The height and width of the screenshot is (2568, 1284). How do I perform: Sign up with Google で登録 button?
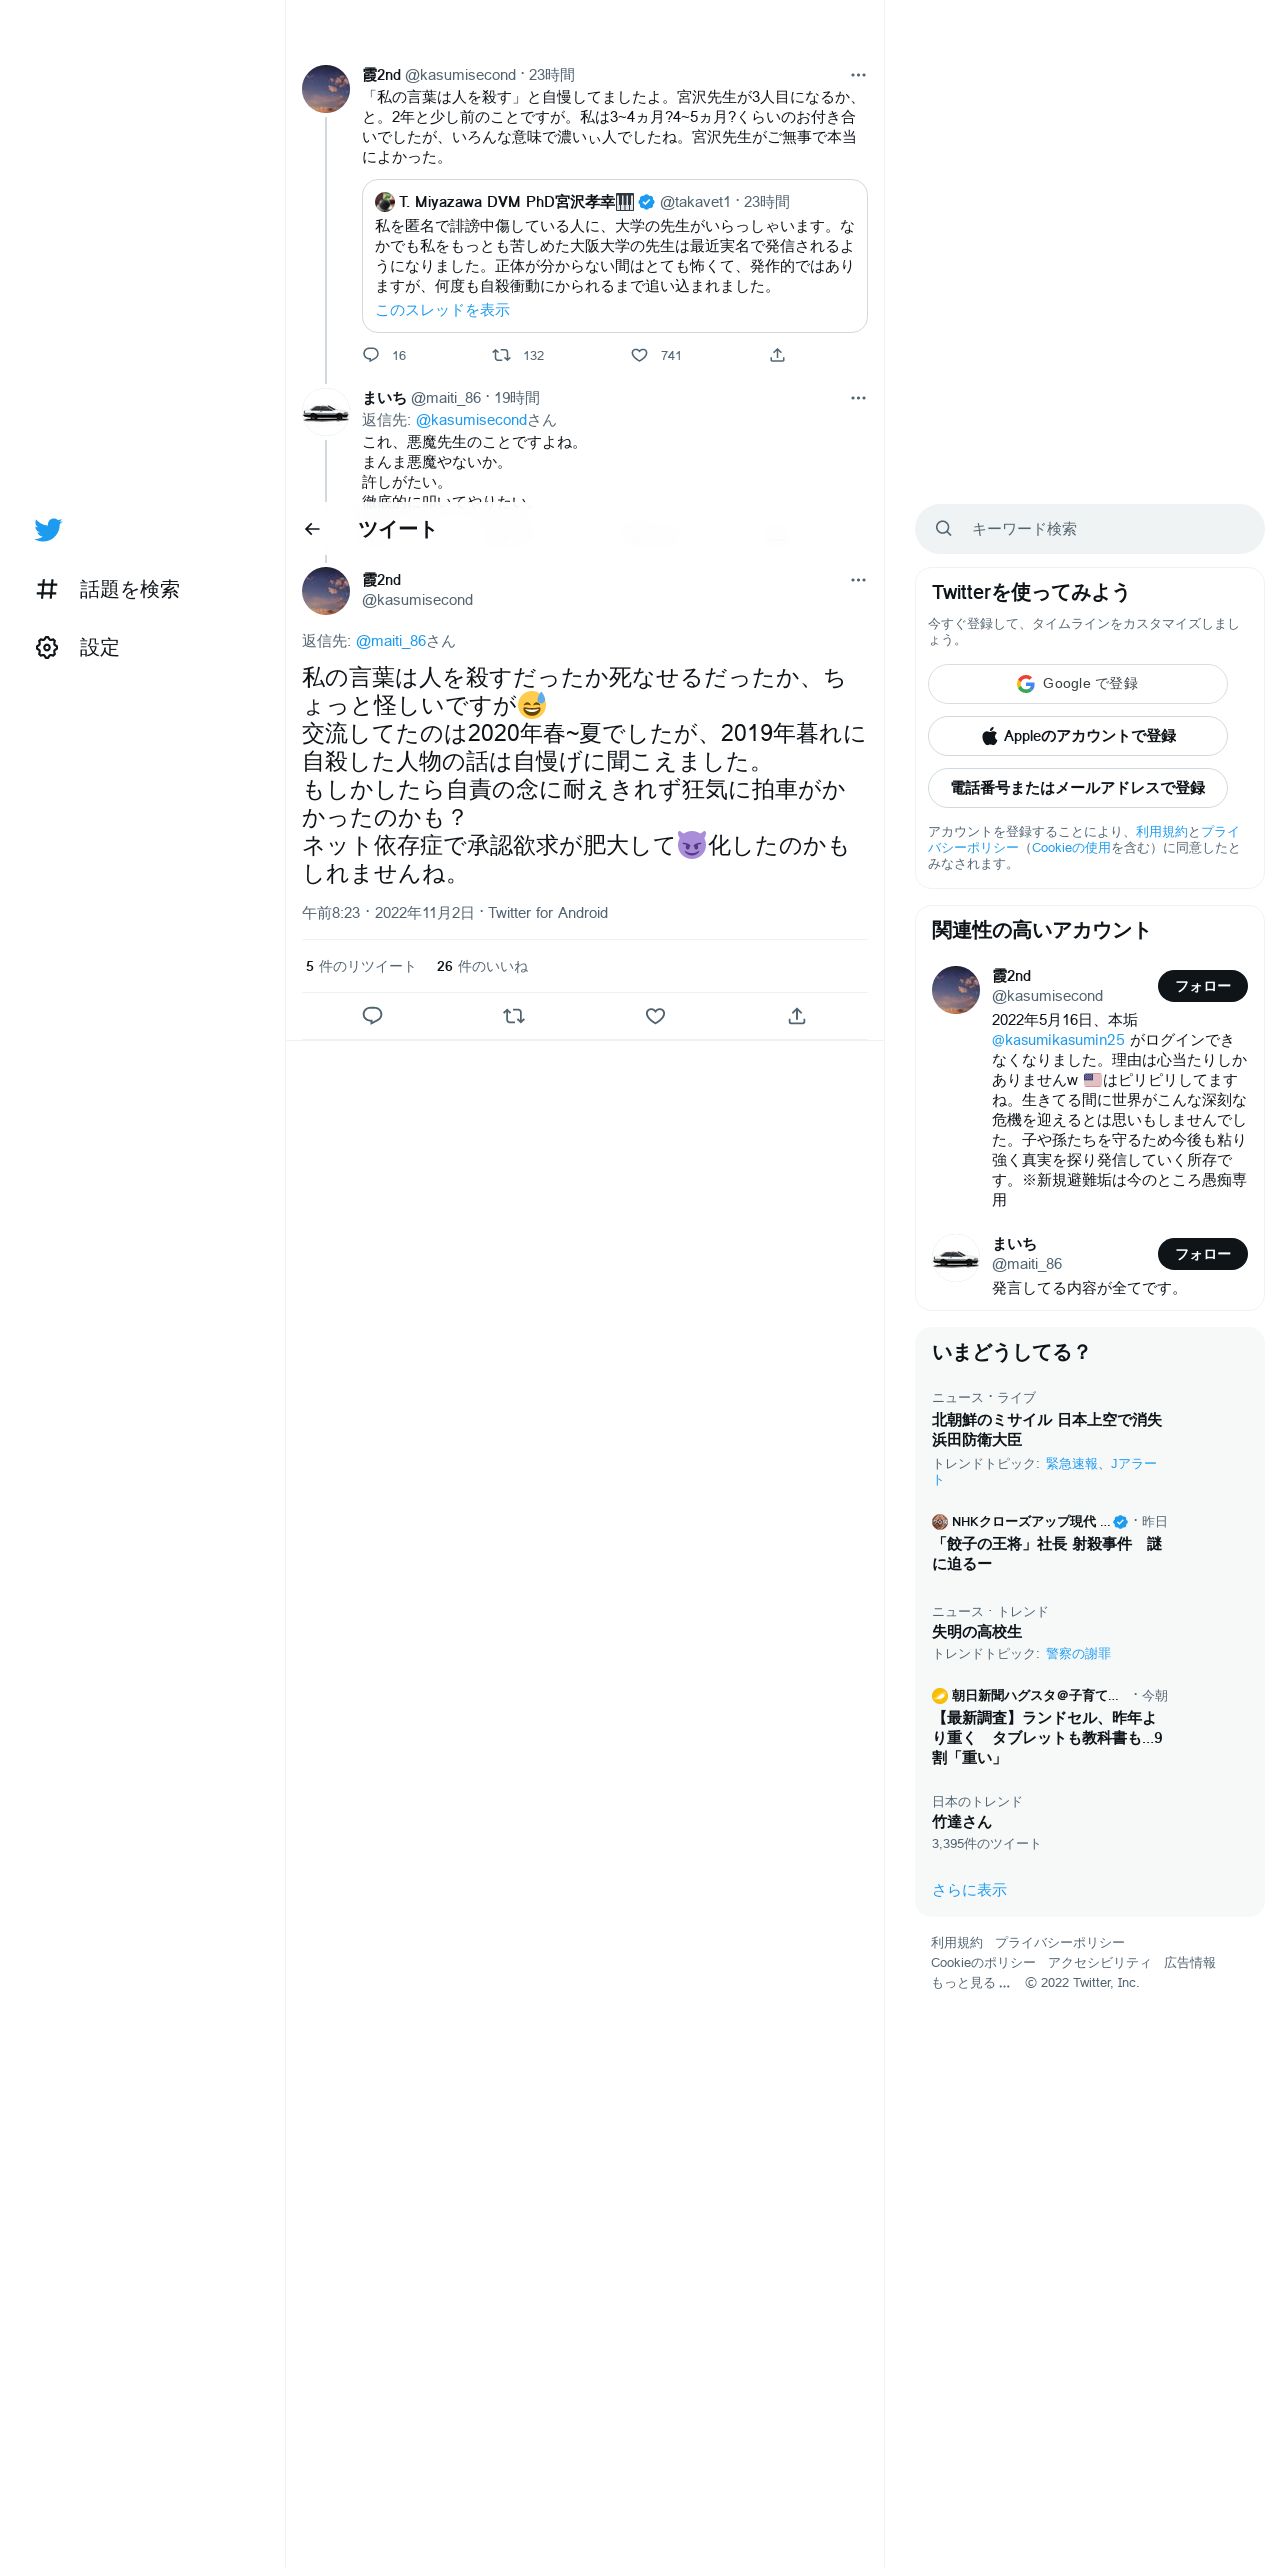1077,684
